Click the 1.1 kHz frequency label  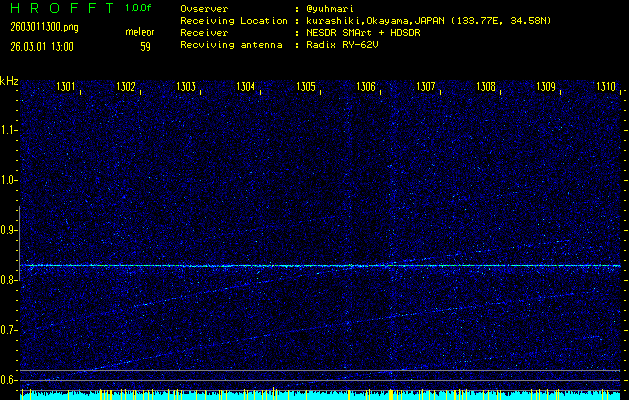point(9,130)
